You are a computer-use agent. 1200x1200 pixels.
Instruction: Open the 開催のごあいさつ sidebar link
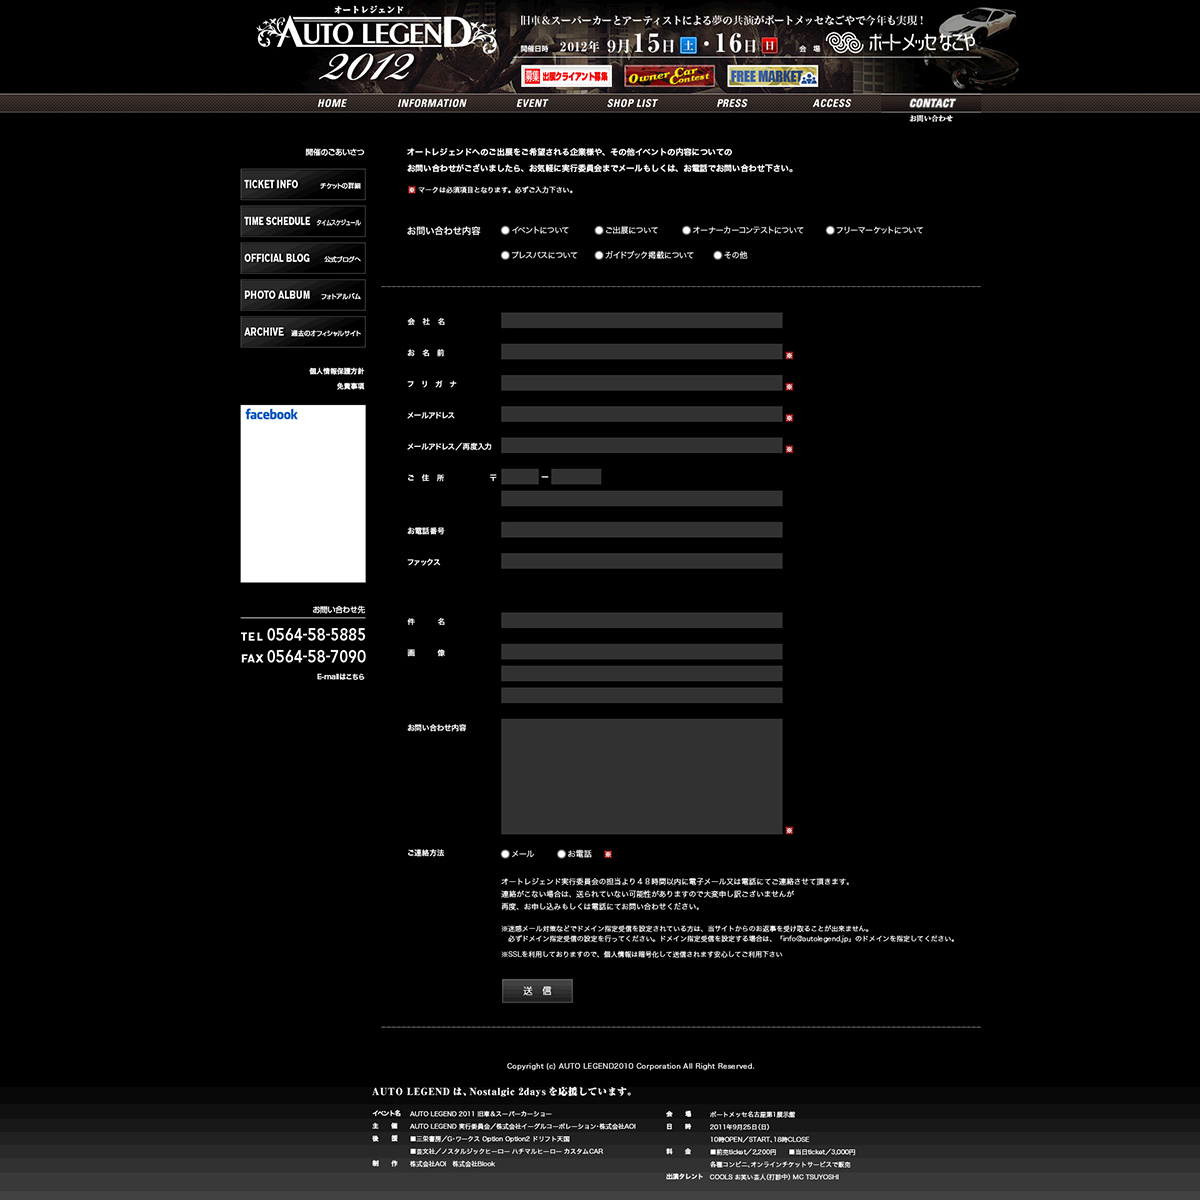pyautogui.click(x=335, y=152)
